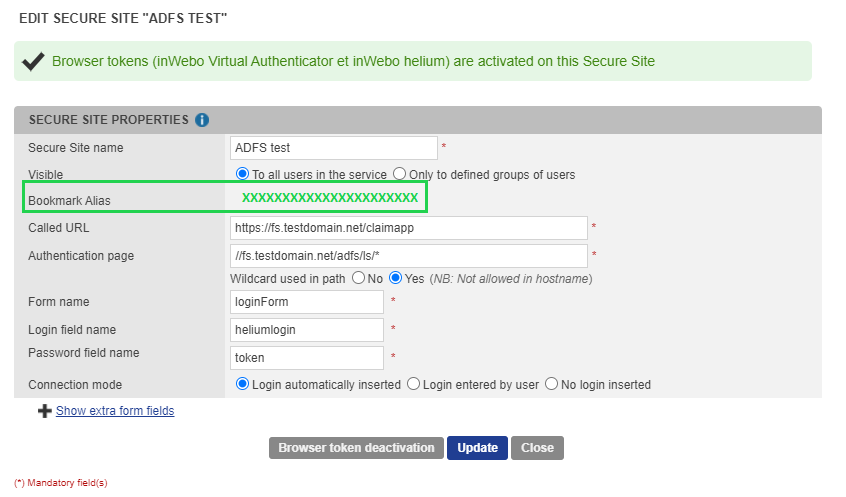Image resolution: width=846 pixels, height=497 pixels.
Task: Set wildcard used in path to No
Action: [x=359, y=278]
